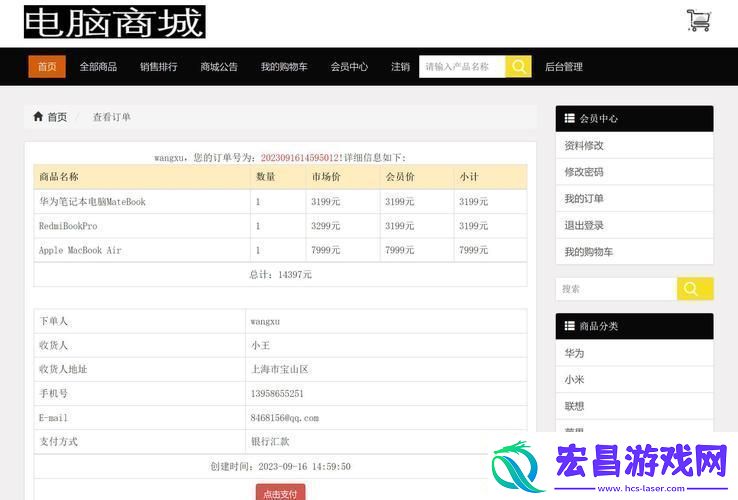The width and height of the screenshot is (738, 500).
Task: Click 收货人地址 label cell
Action: click(140, 369)
